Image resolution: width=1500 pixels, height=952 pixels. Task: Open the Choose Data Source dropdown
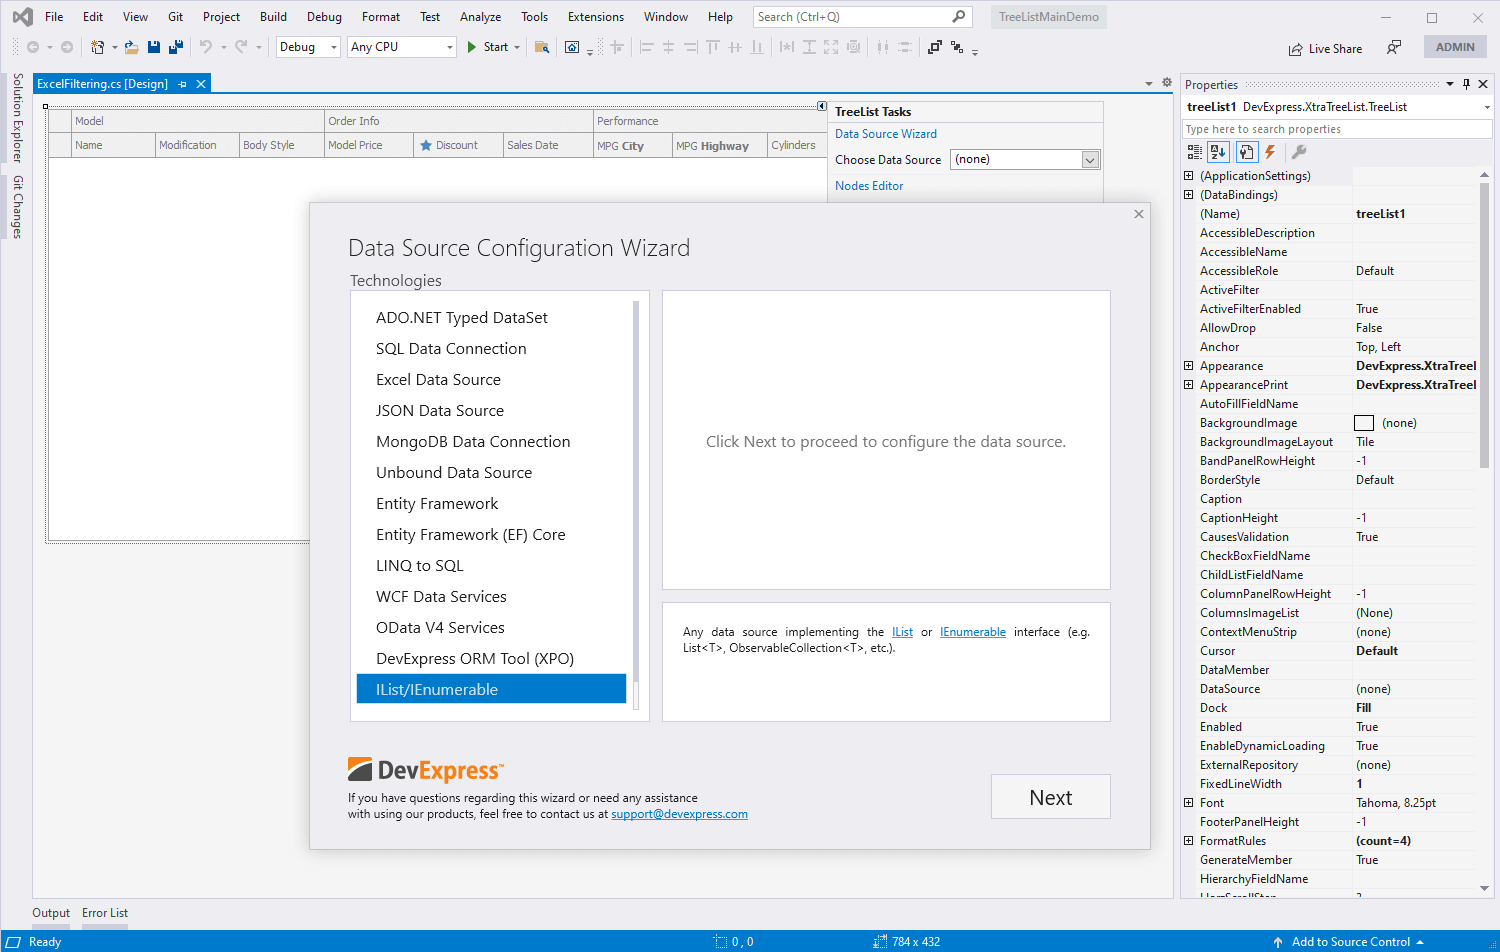coord(1090,160)
